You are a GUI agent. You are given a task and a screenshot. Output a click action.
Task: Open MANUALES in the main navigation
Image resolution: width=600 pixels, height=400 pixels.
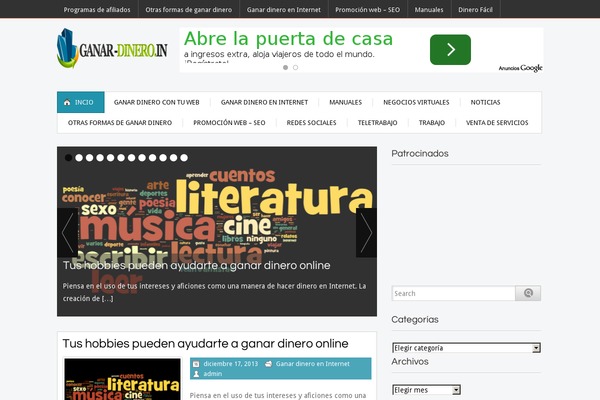346,102
